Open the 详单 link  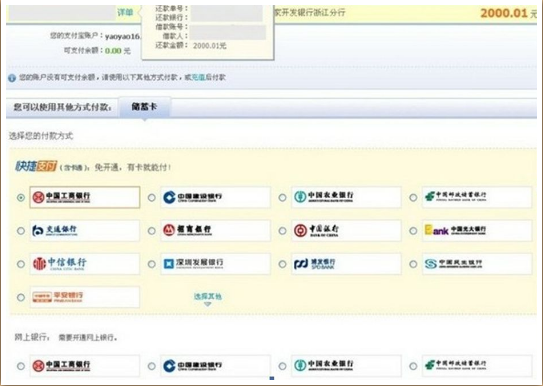point(125,13)
